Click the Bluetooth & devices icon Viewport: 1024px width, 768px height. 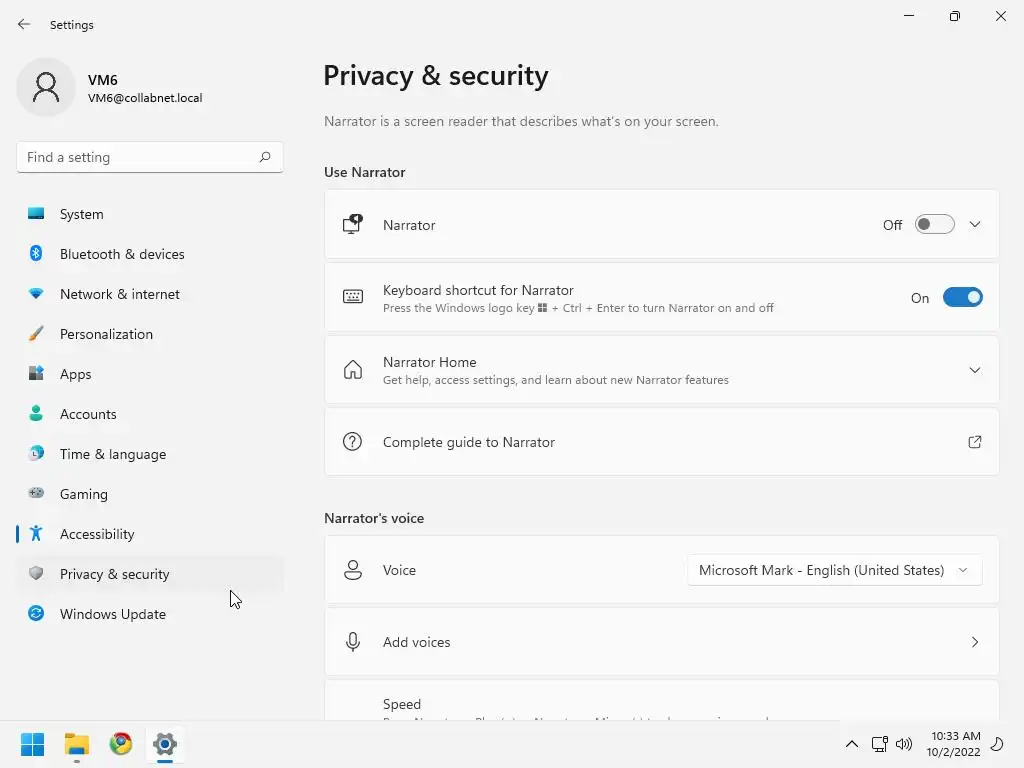[36, 254]
